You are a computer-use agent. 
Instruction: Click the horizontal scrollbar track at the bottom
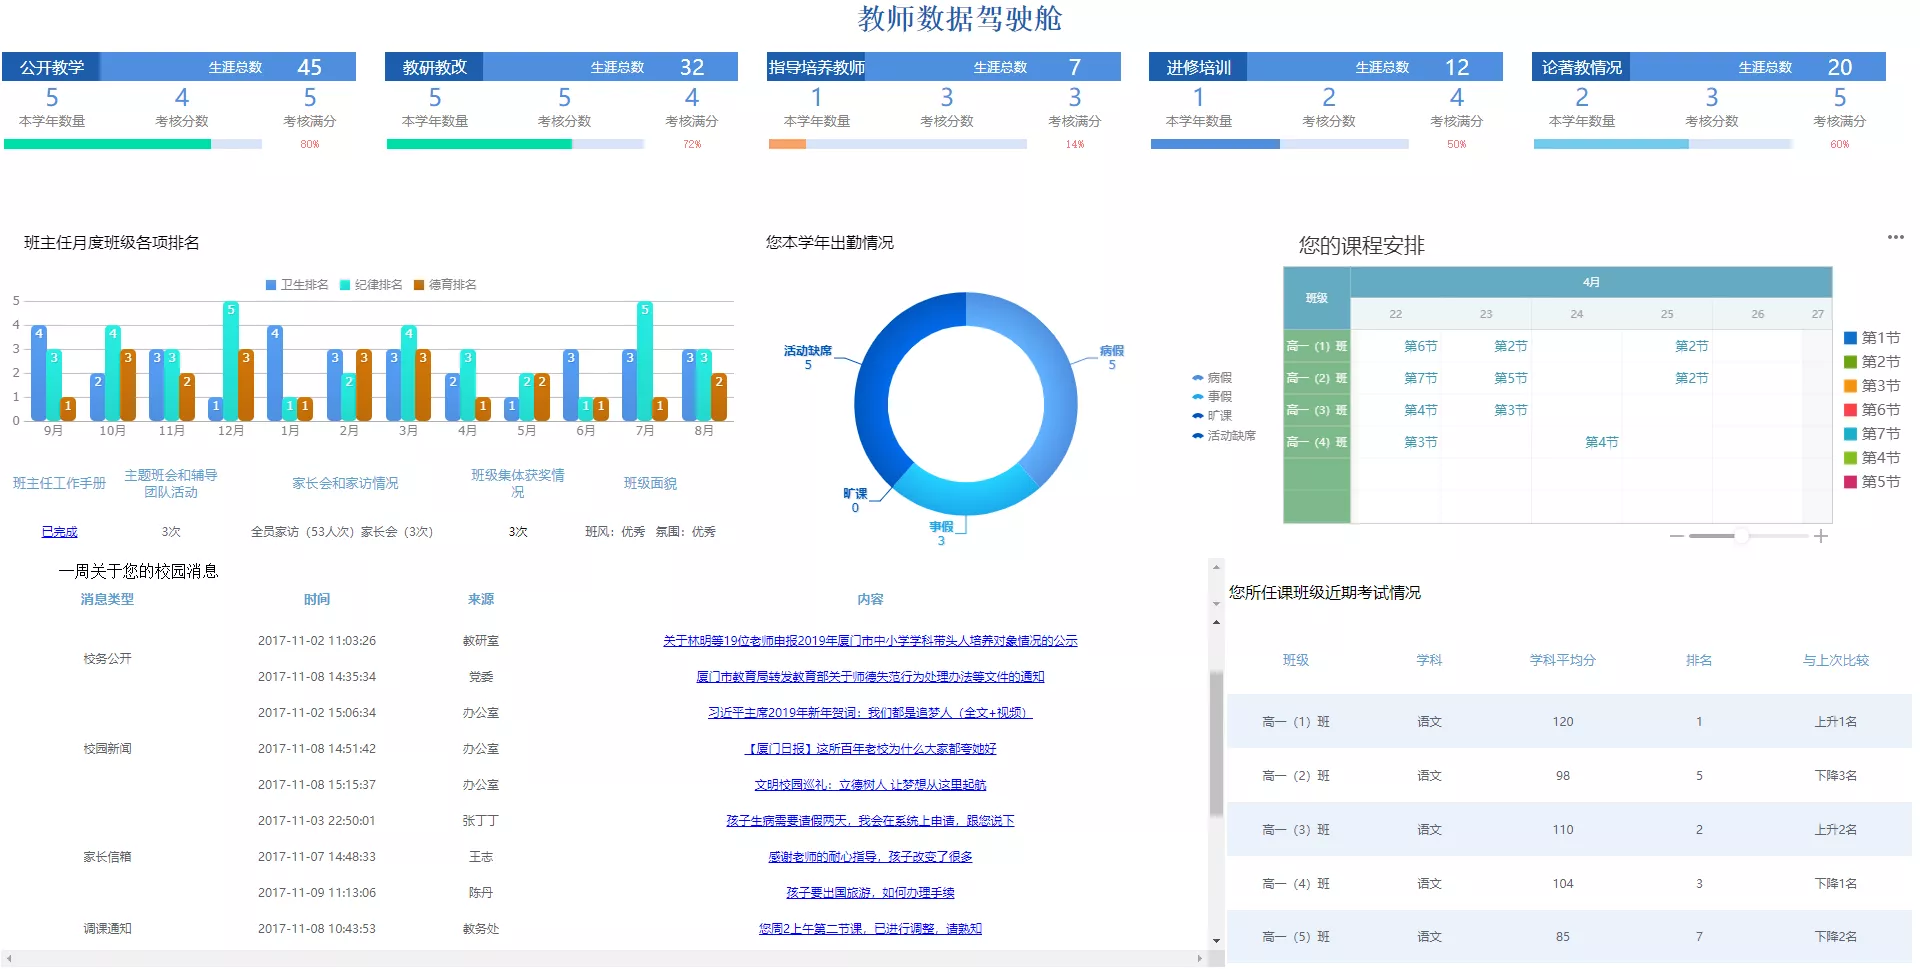tap(604, 958)
